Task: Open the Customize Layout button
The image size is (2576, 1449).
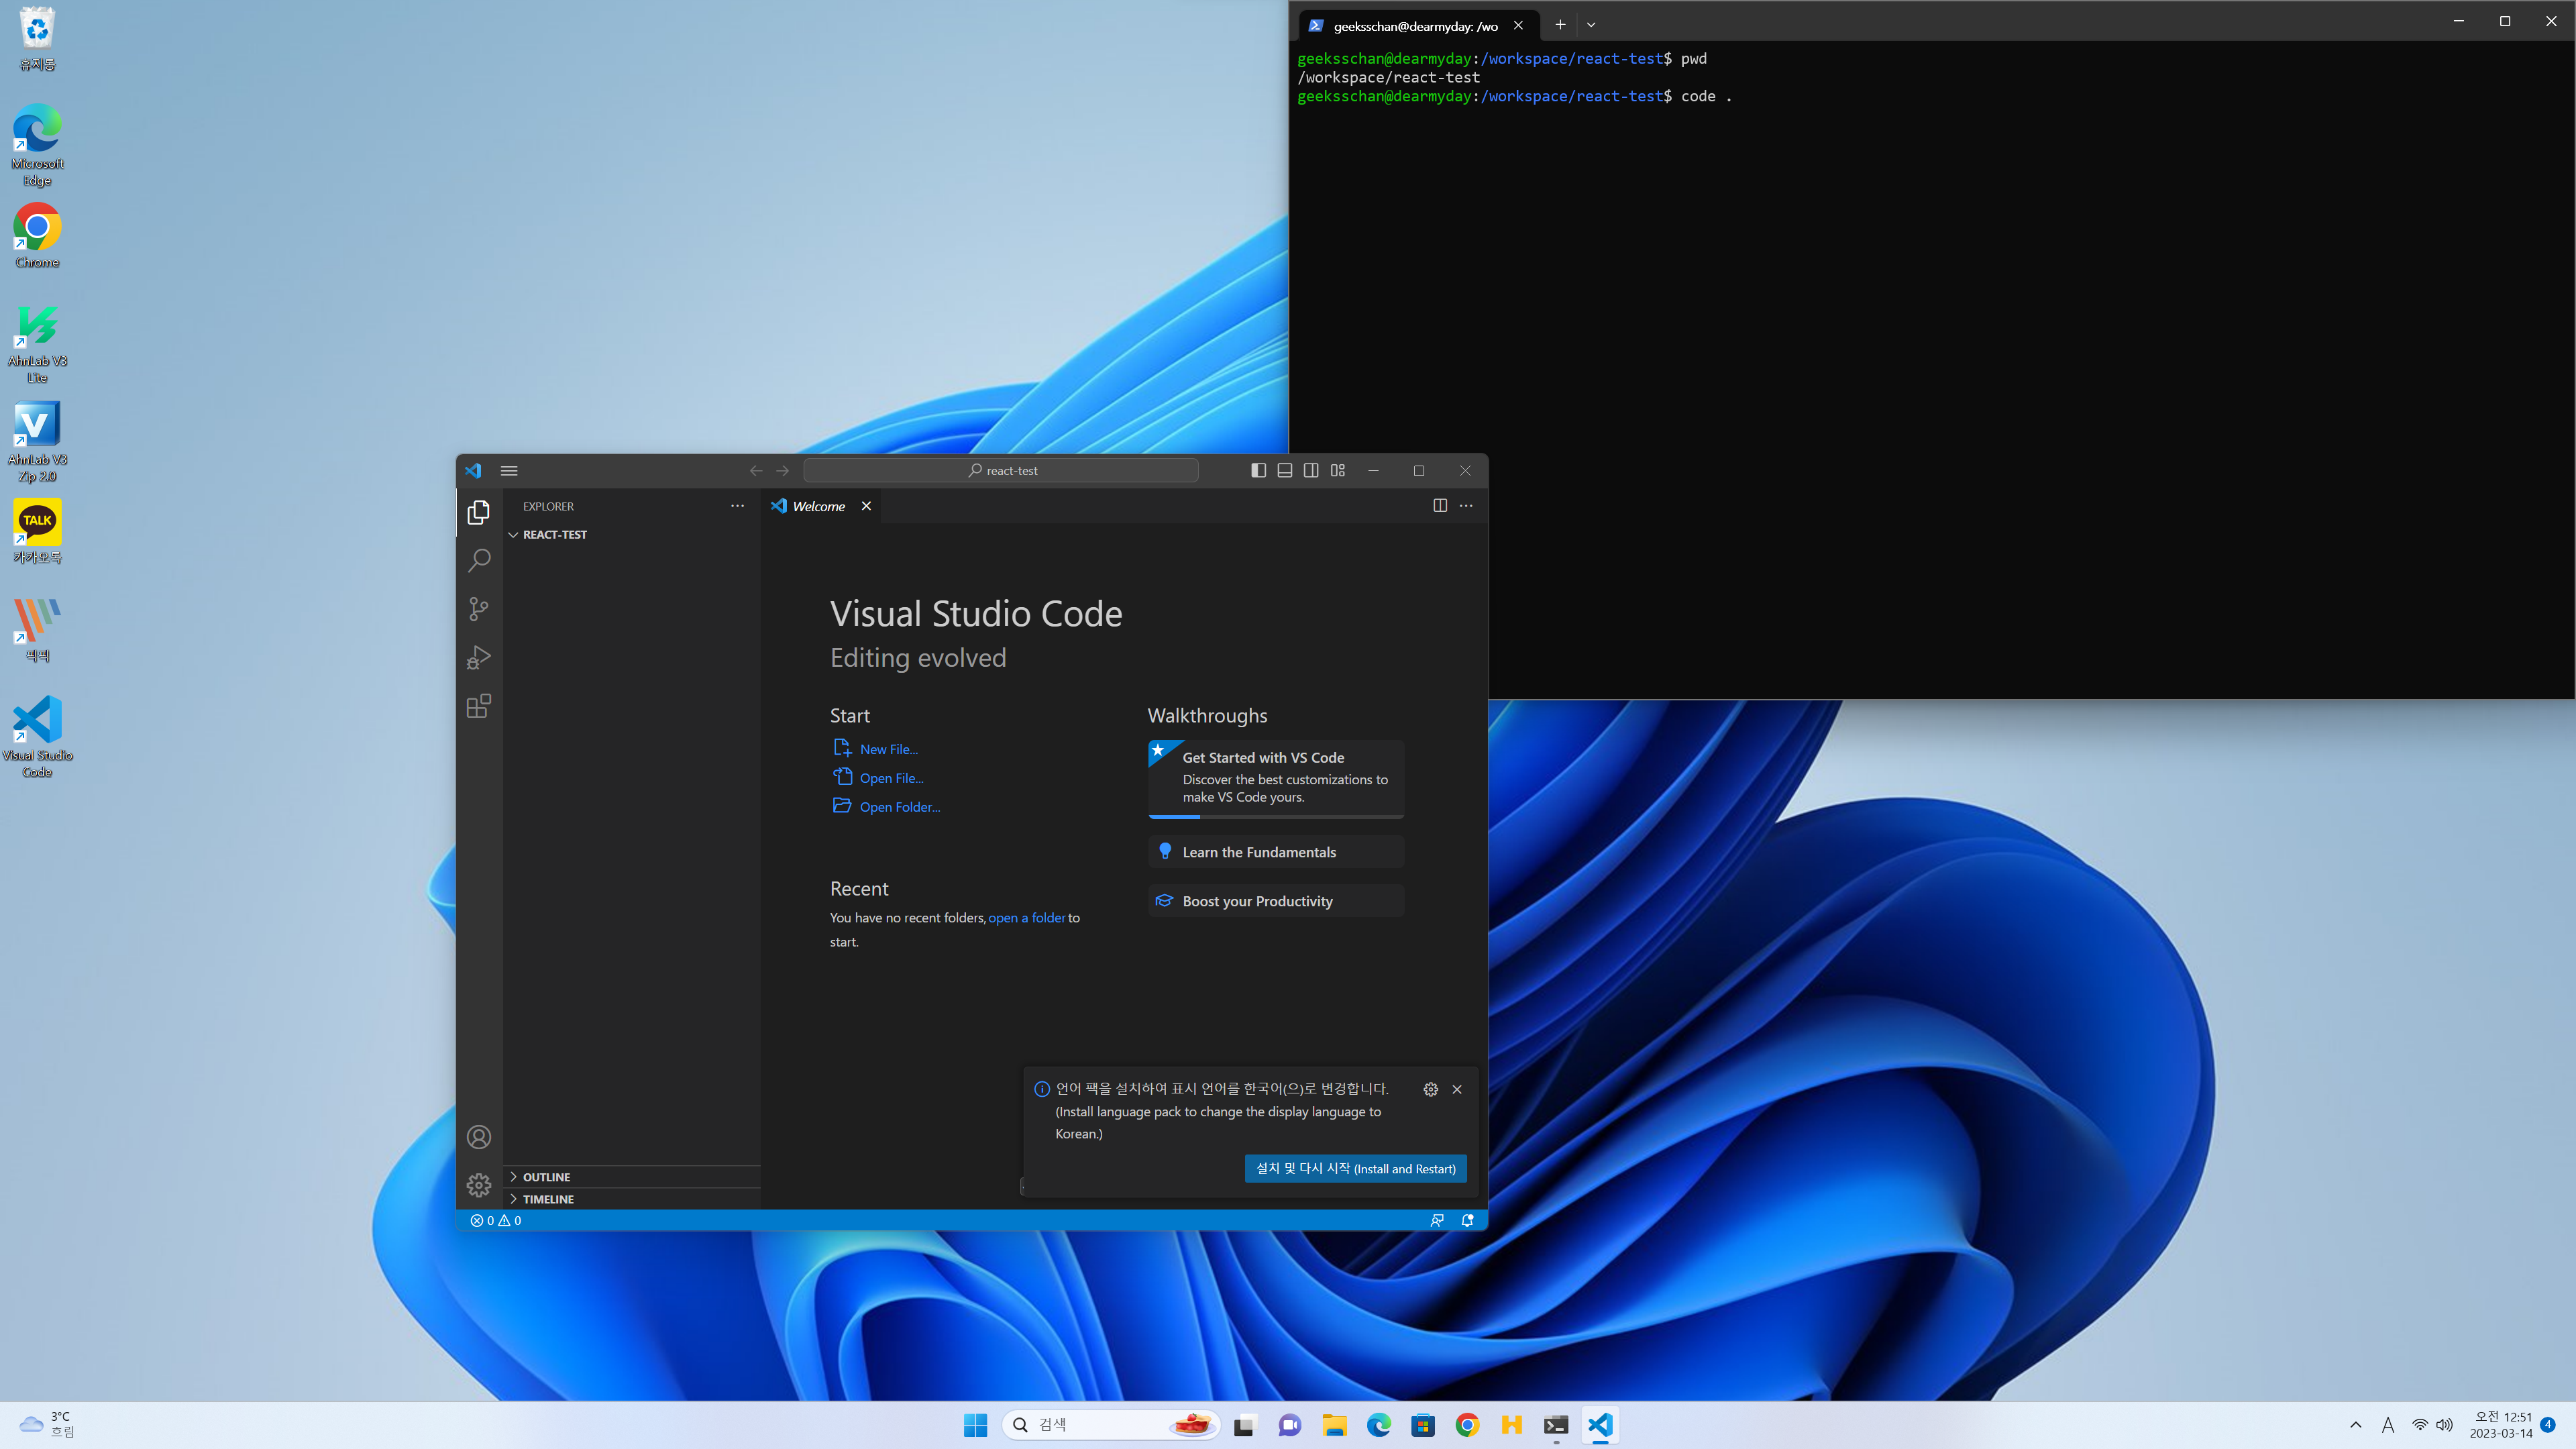Action: tap(1338, 471)
